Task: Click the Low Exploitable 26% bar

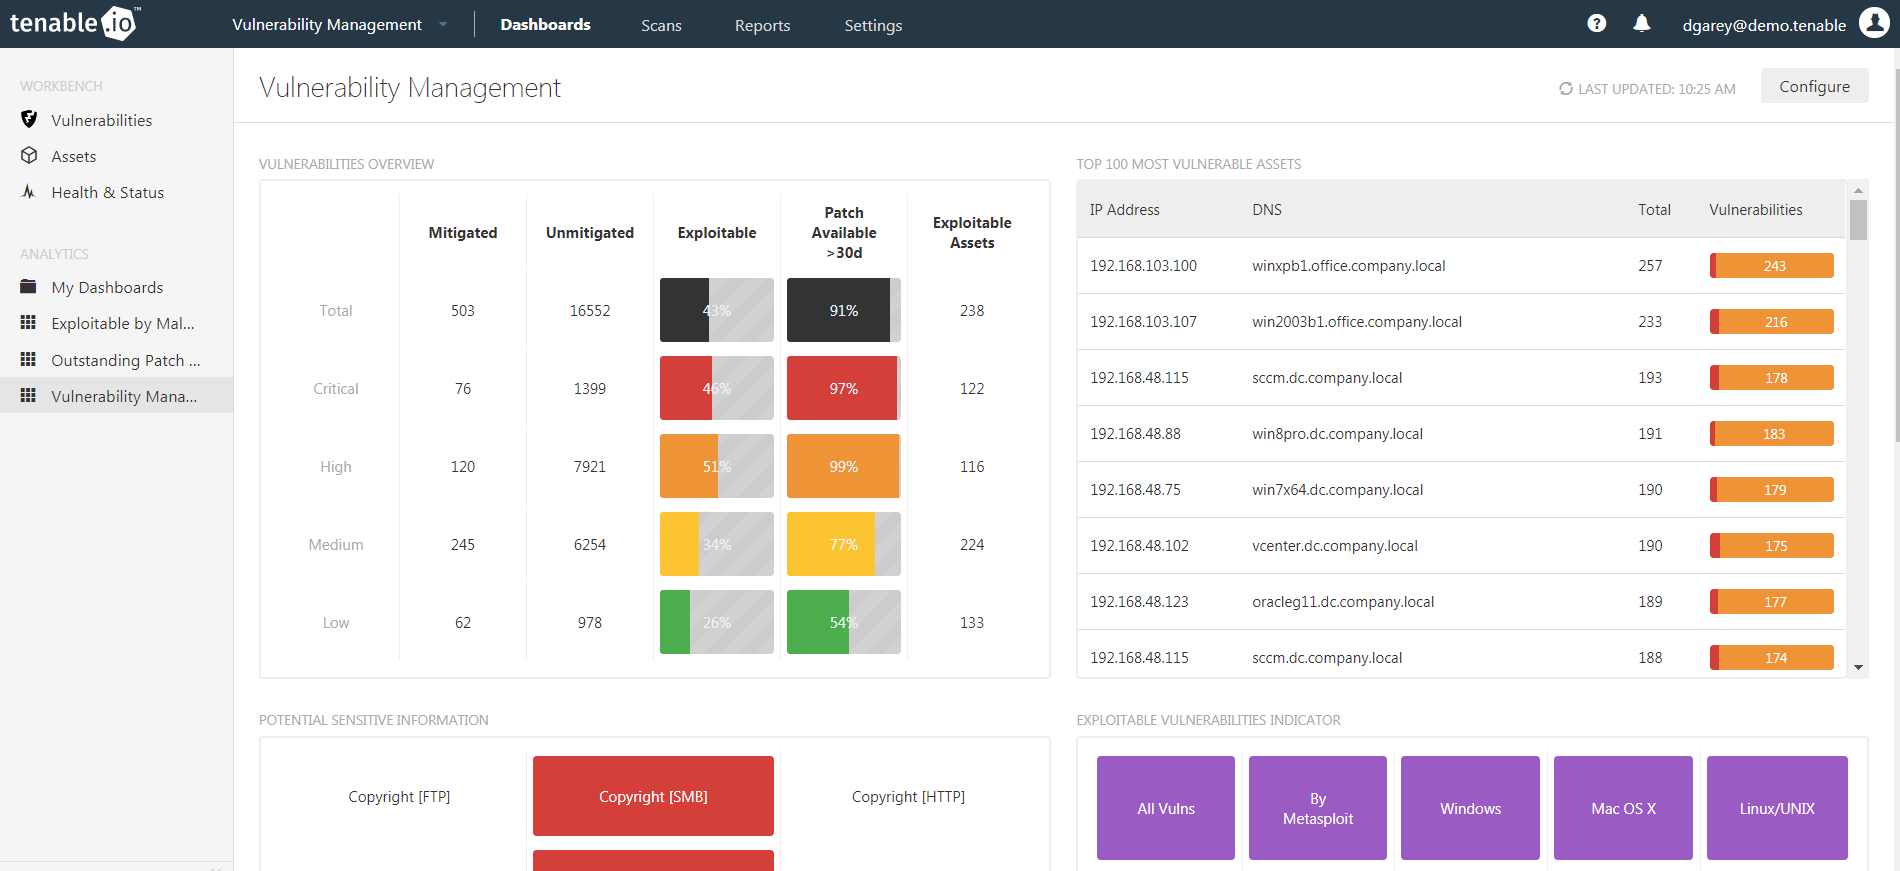Action: 717,622
